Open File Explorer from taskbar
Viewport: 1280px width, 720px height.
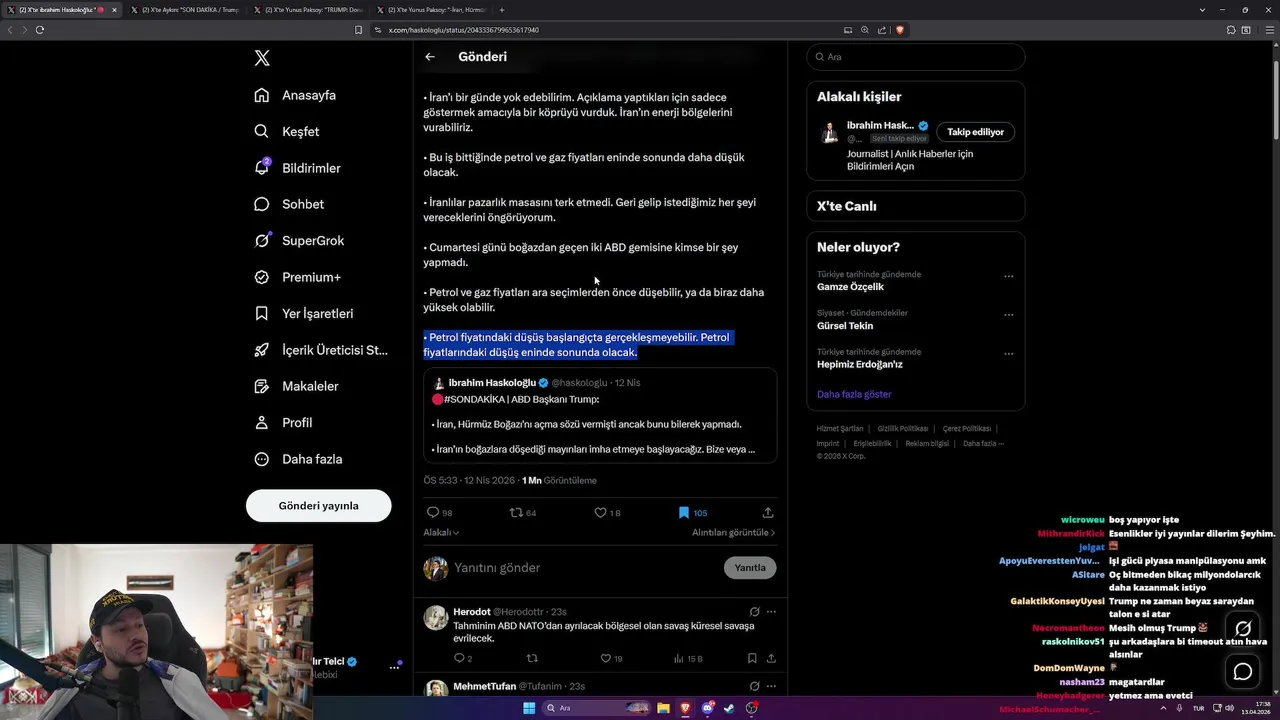coord(663,708)
